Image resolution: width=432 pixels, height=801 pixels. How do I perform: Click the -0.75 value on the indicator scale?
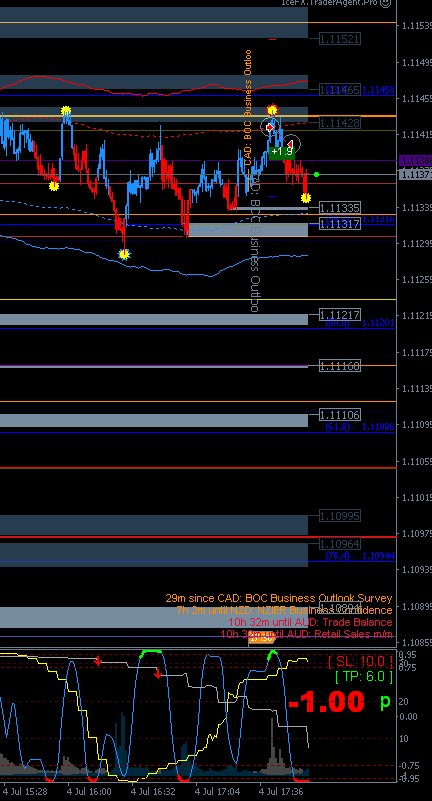click(409, 765)
